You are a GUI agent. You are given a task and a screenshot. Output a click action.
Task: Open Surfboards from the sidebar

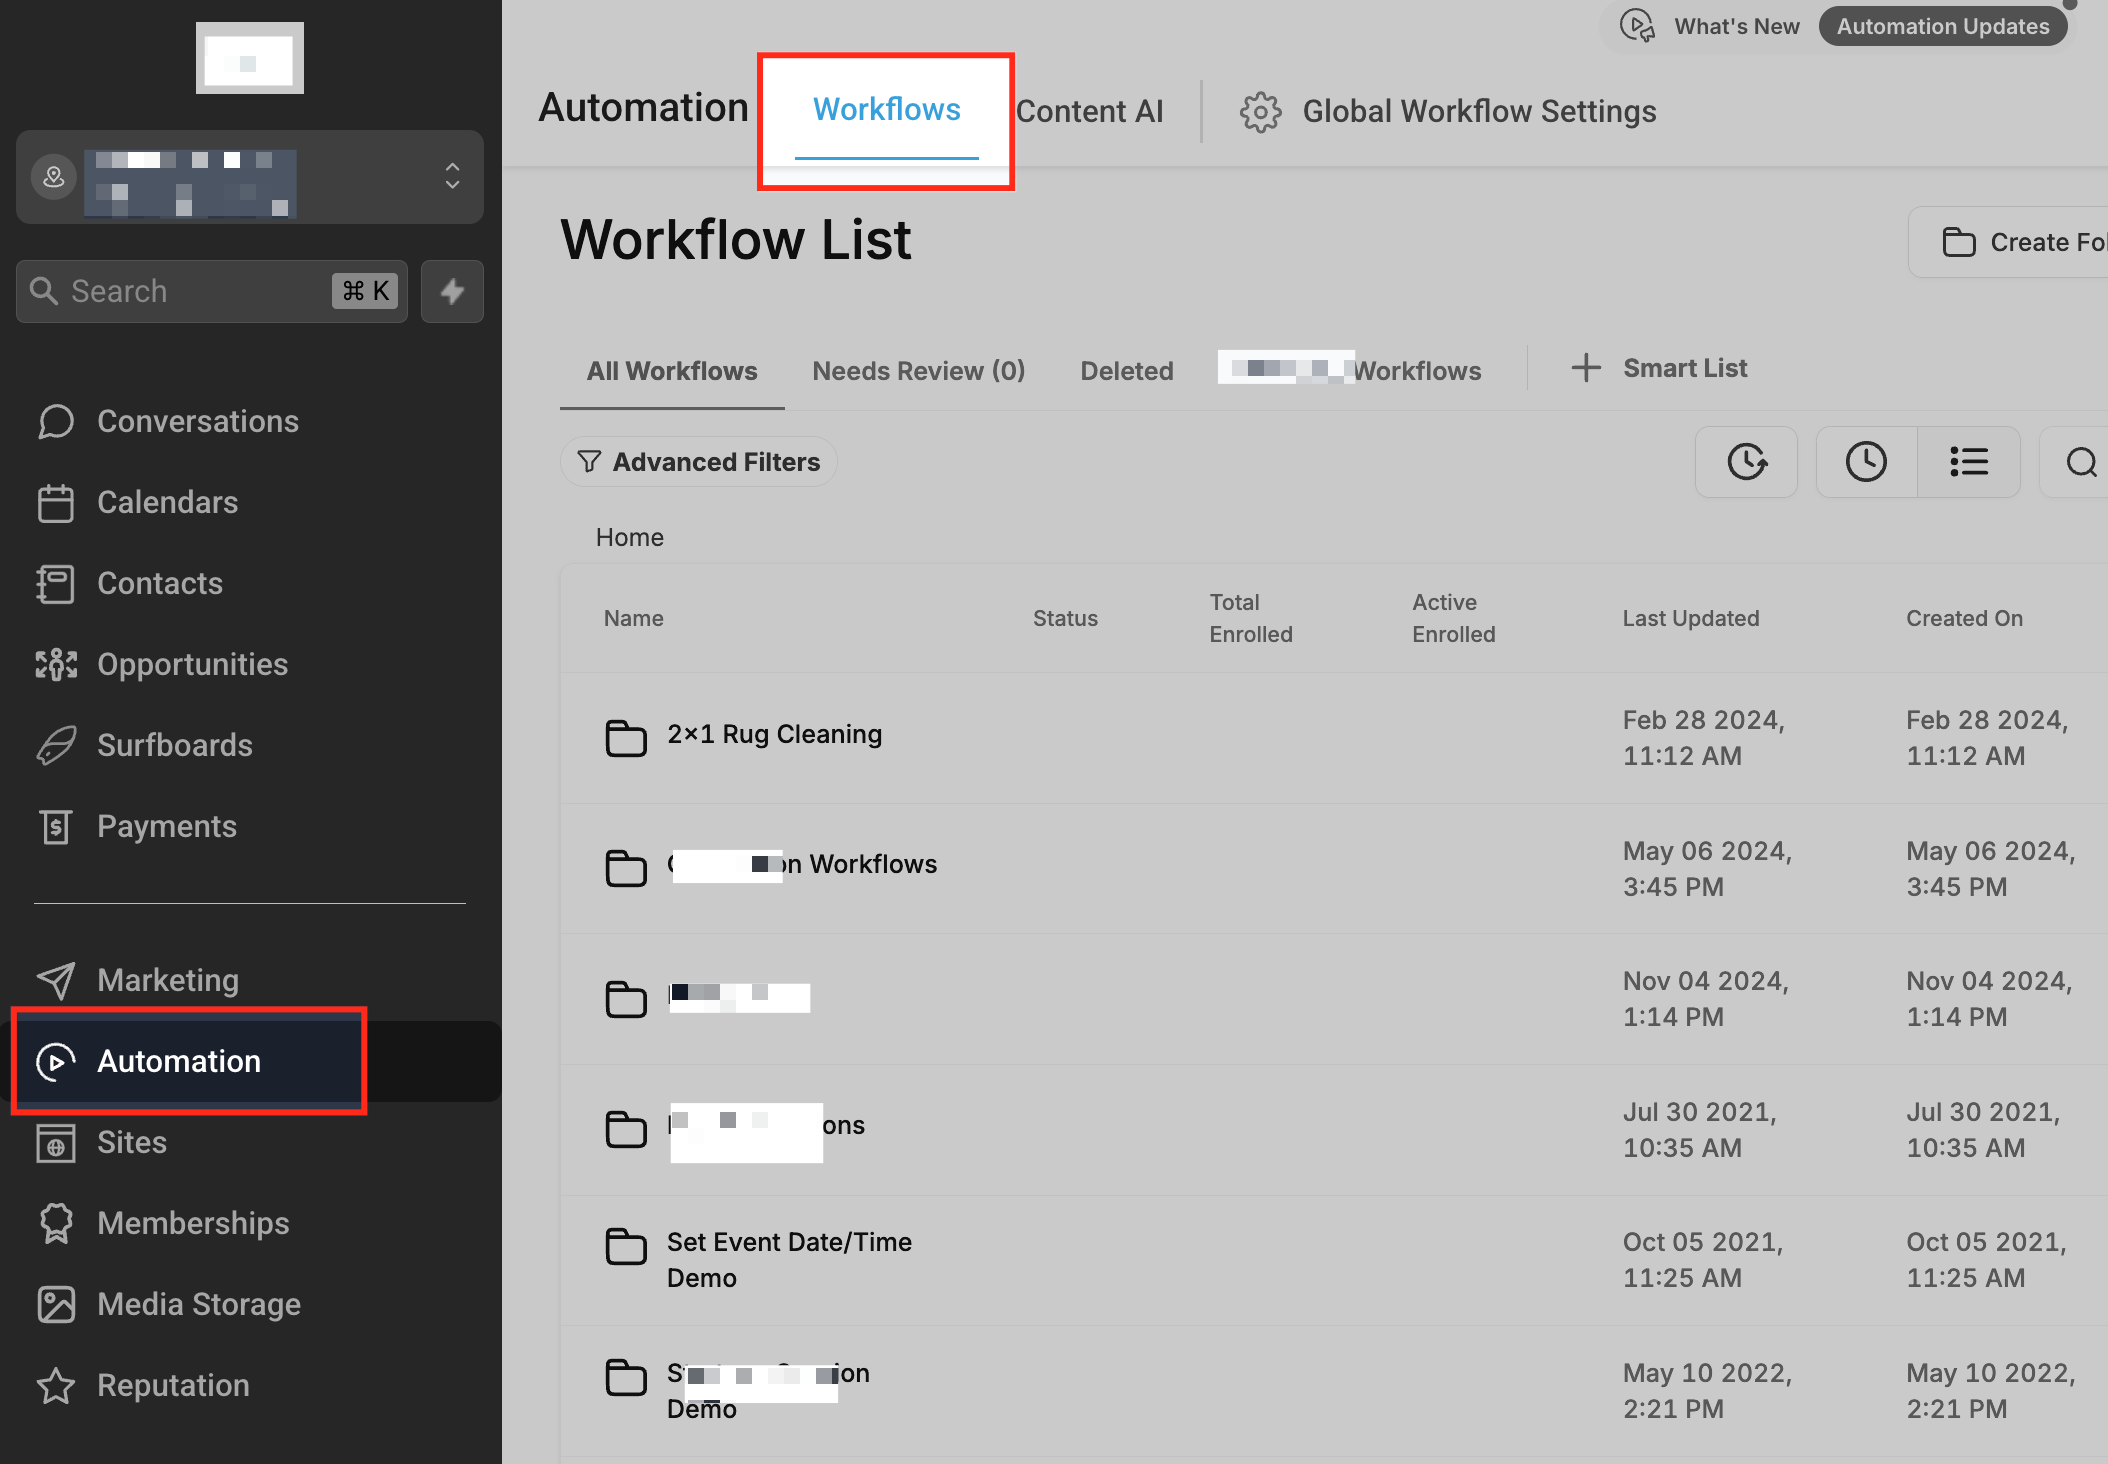coord(174,745)
